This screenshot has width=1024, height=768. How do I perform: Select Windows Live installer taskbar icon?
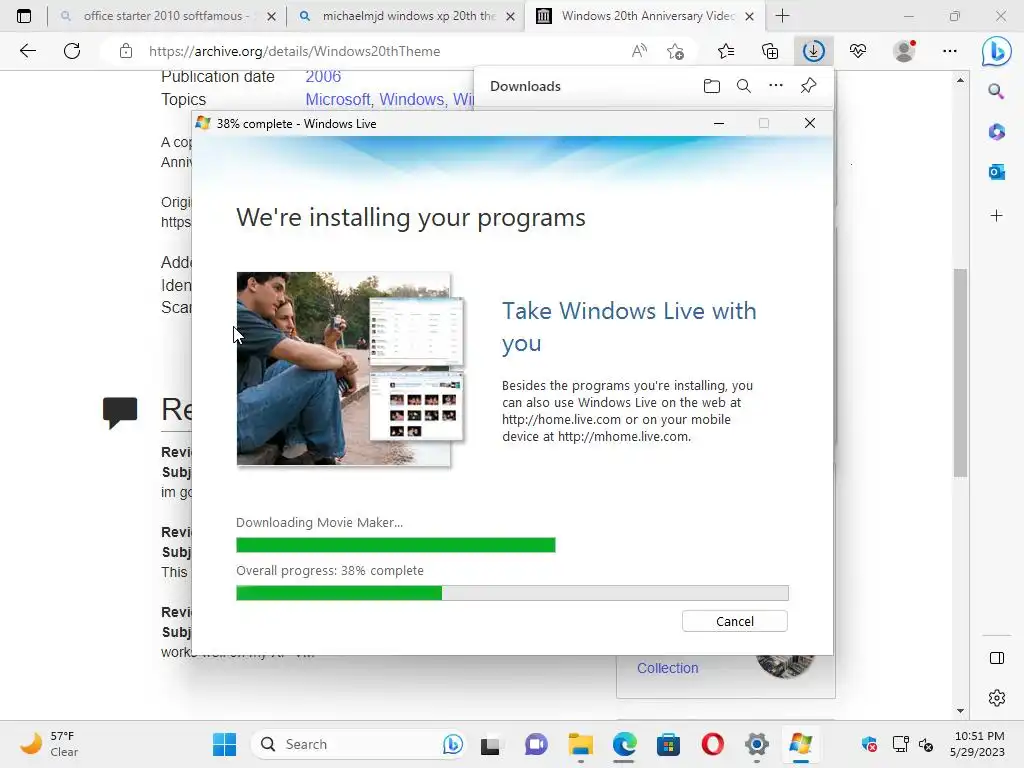point(801,744)
